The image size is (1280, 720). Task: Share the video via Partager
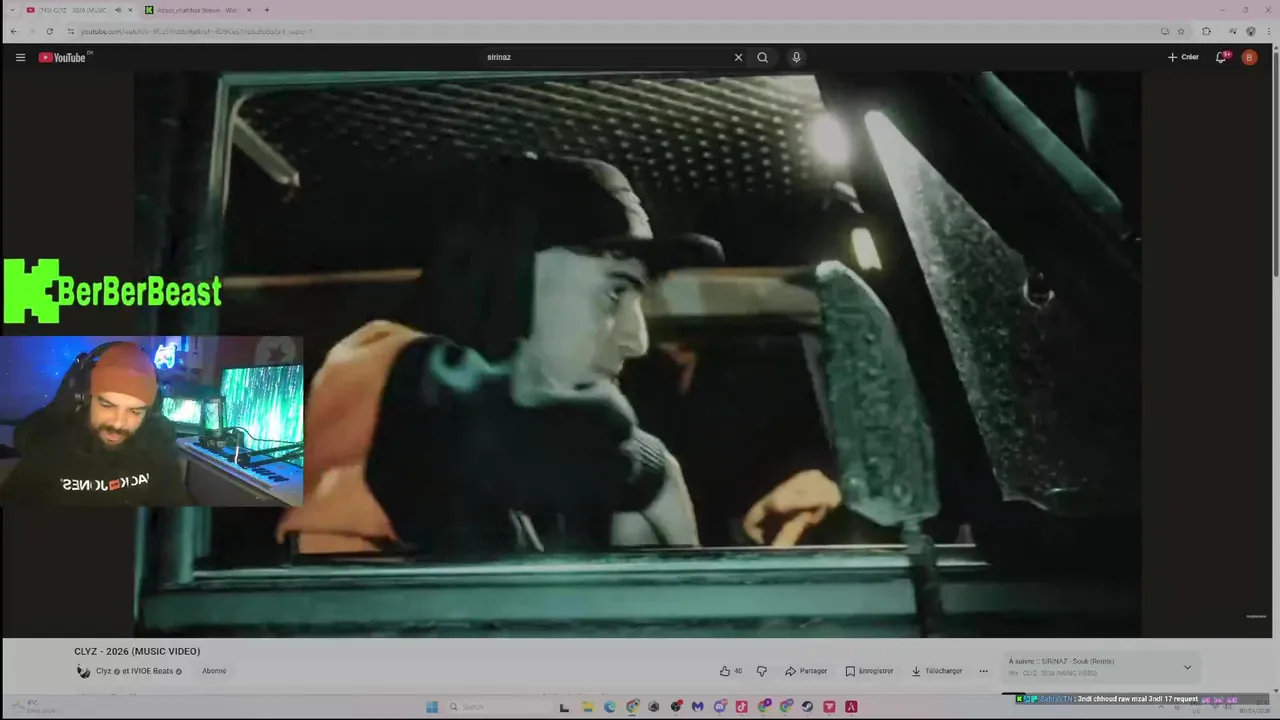[806, 671]
